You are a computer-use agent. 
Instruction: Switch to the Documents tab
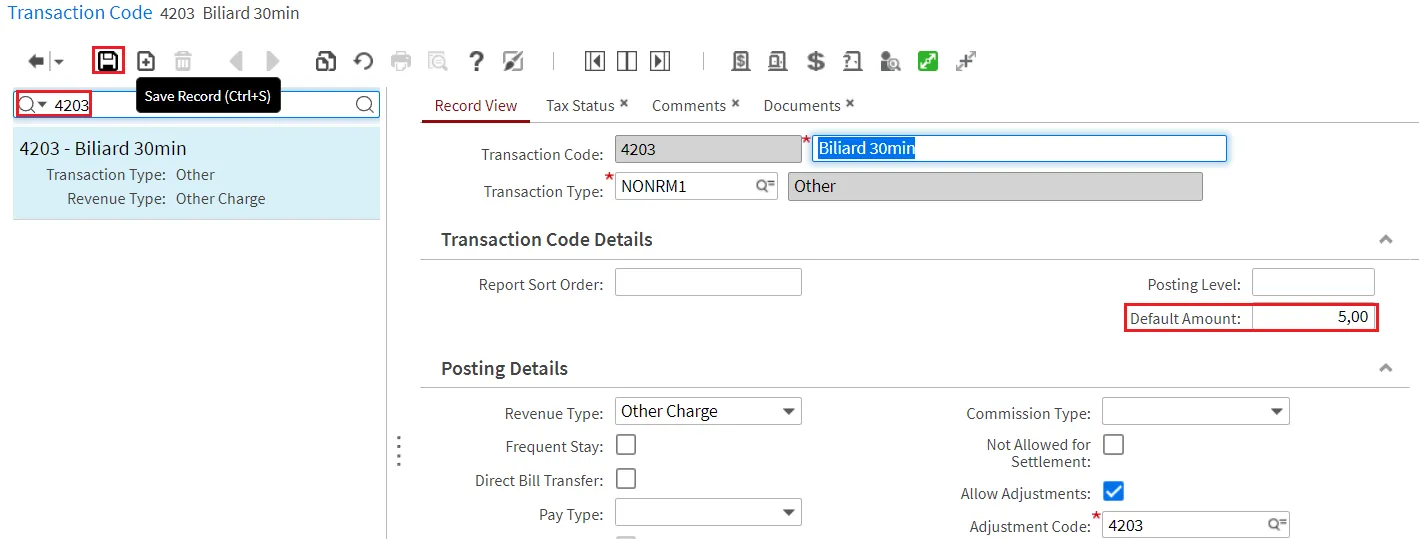802,106
